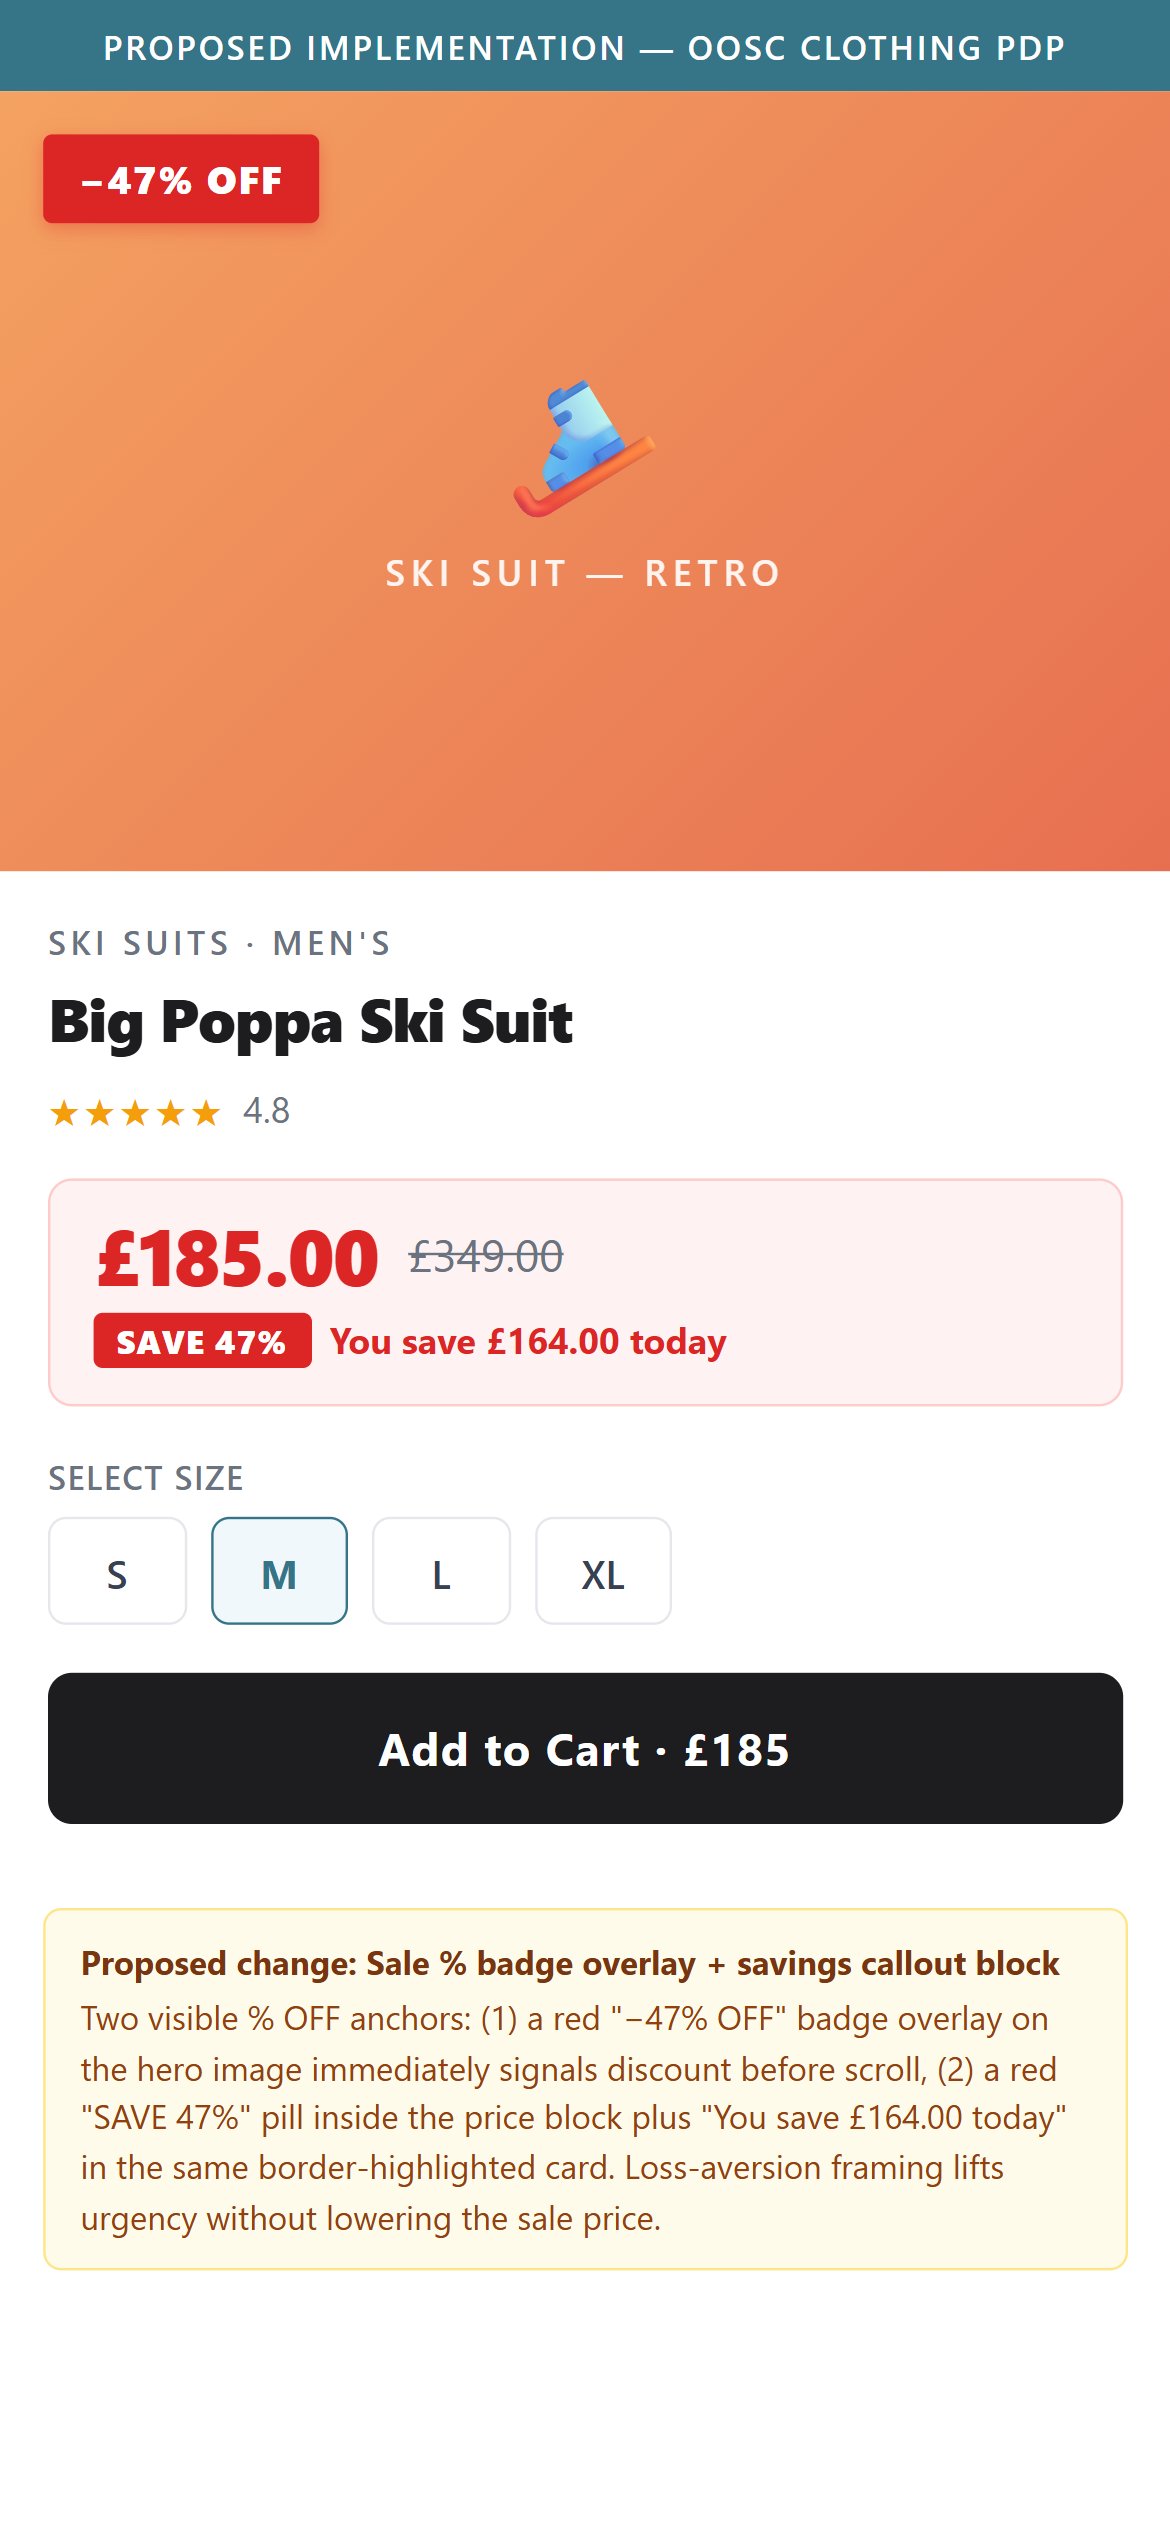
Task: Select size S
Action: click(x=117, y=1571)
